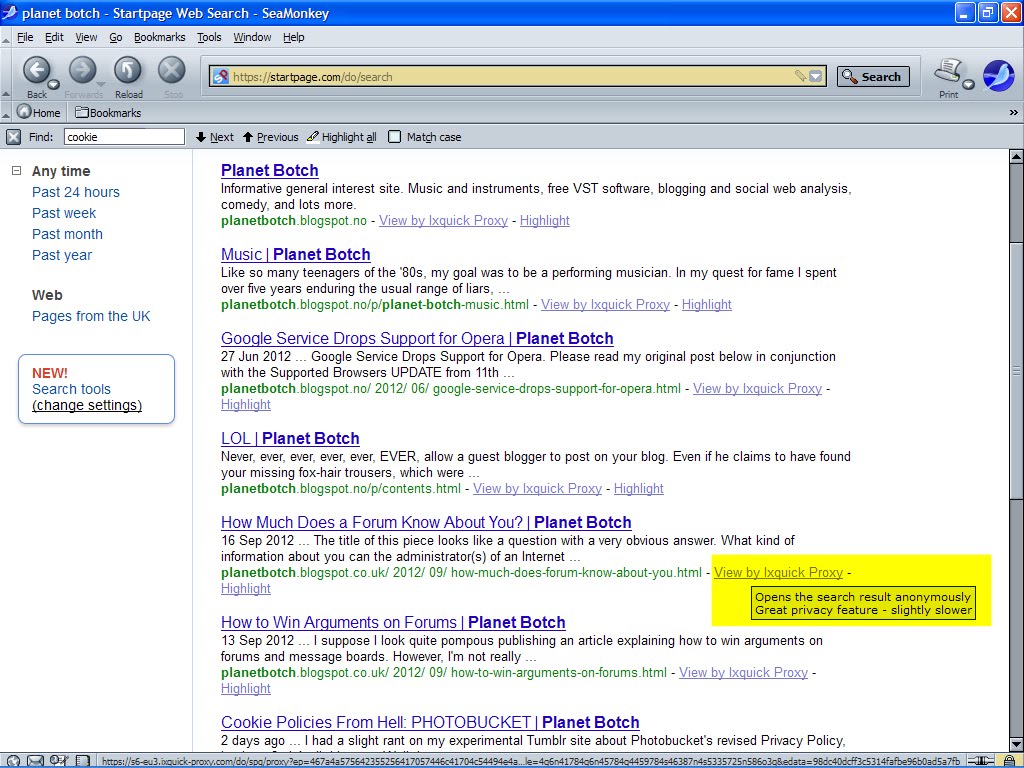Click the online/offline status indicator icon
Viewport: 1024px width, 768px height.
tap(981, 761)
